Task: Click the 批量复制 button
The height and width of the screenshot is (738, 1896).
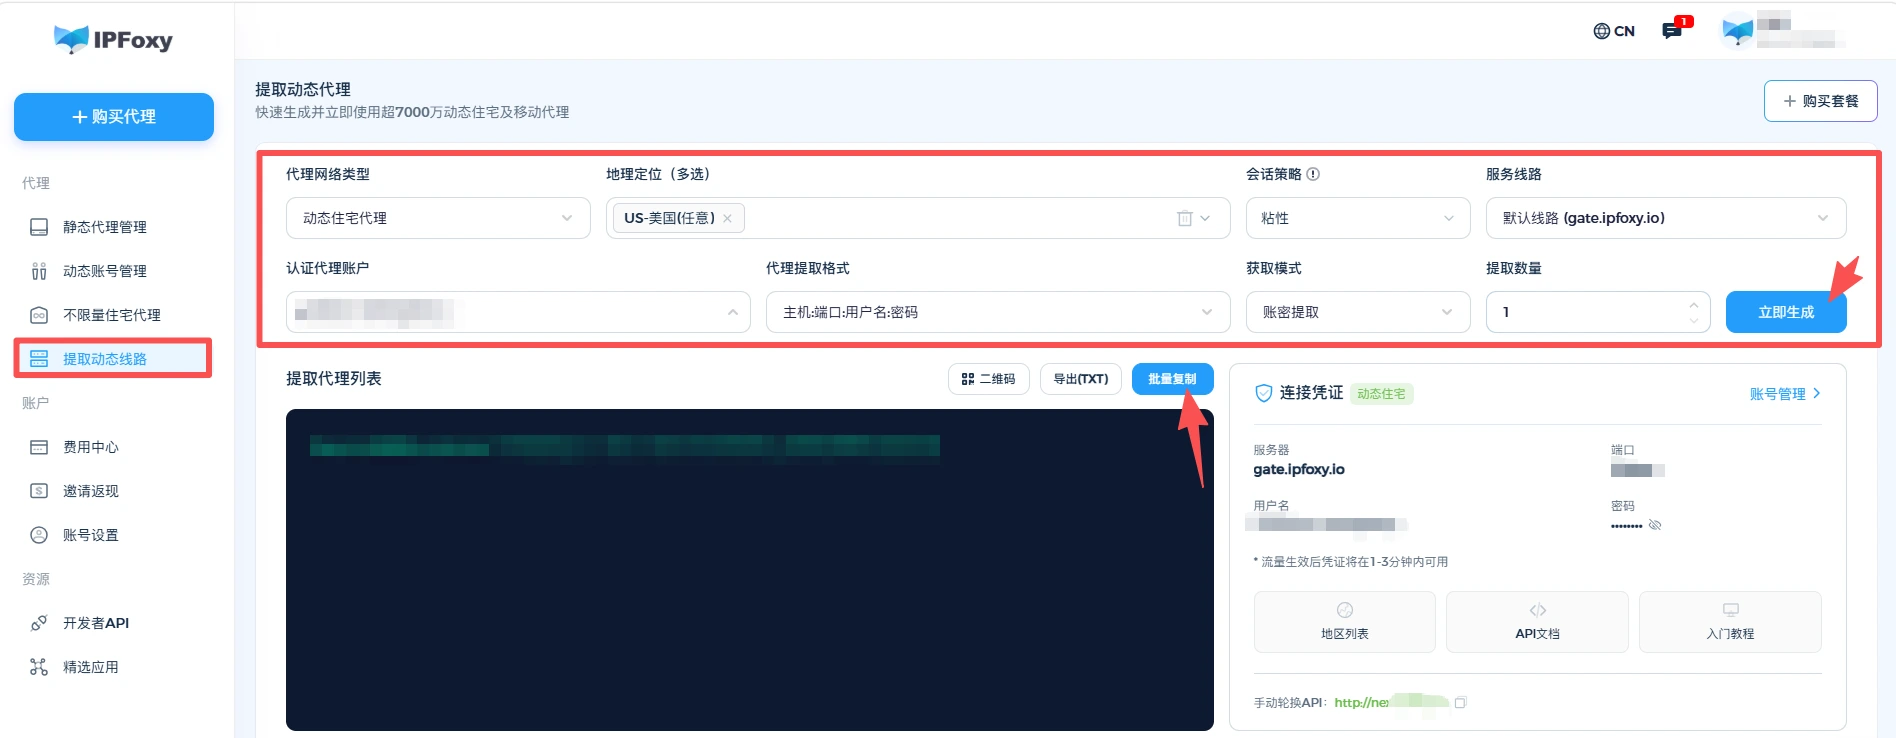Action: click(1173, 379)
